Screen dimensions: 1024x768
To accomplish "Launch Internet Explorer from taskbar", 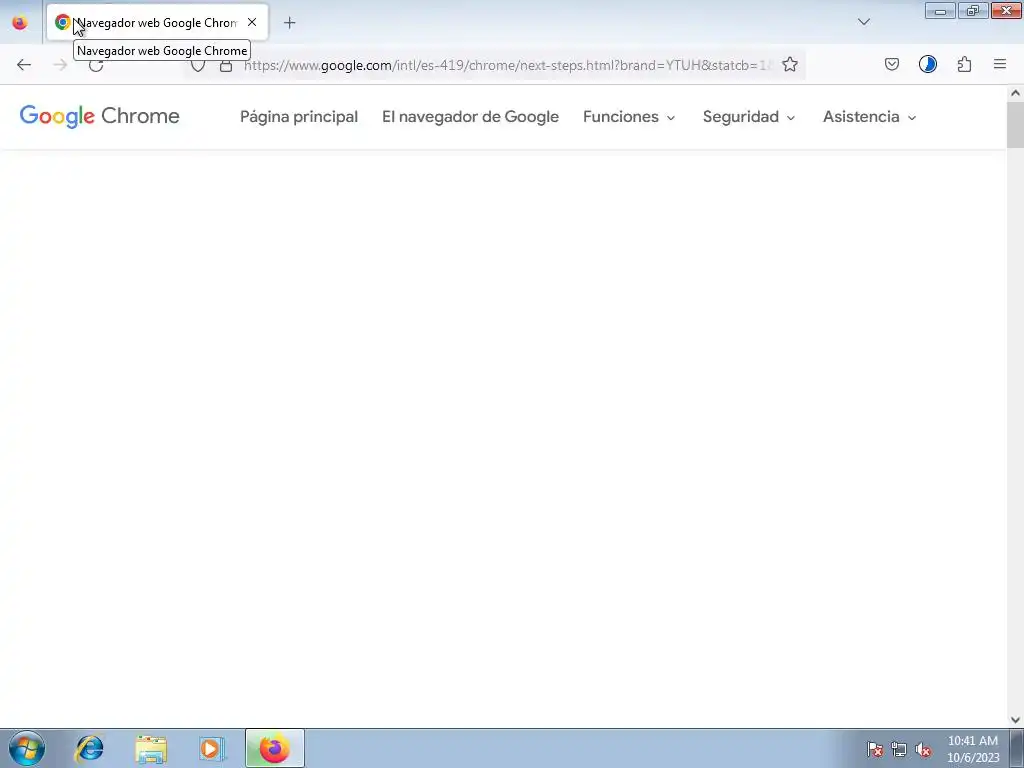I will coord(89,748).
